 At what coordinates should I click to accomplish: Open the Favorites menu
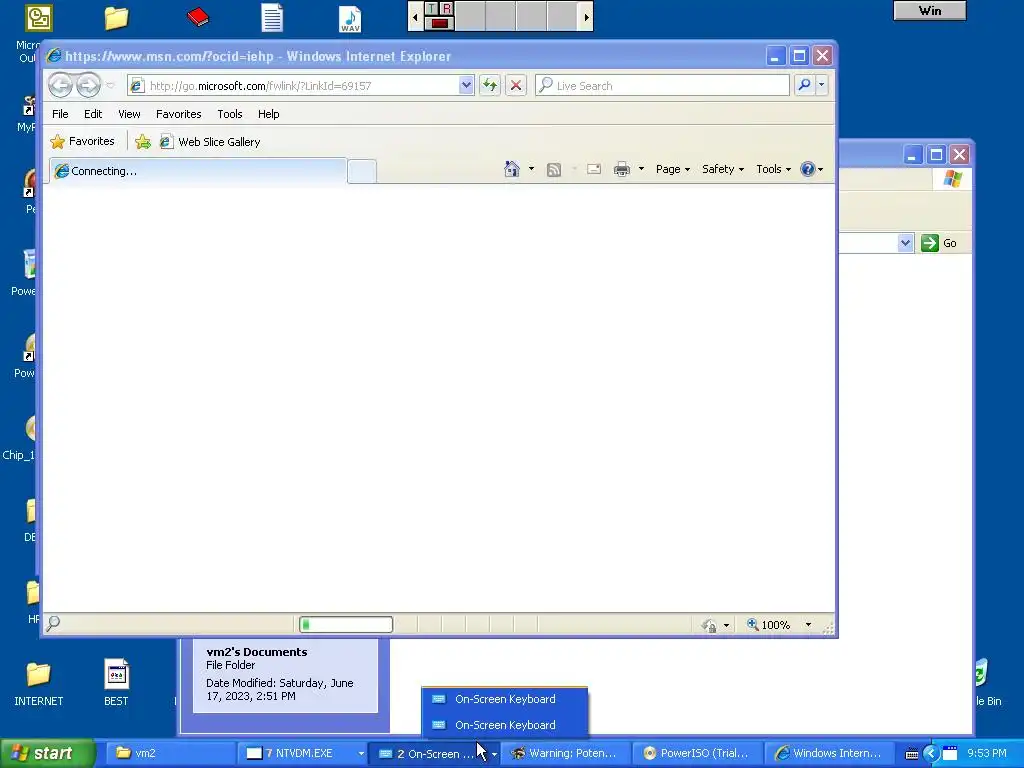click(178, 114)
